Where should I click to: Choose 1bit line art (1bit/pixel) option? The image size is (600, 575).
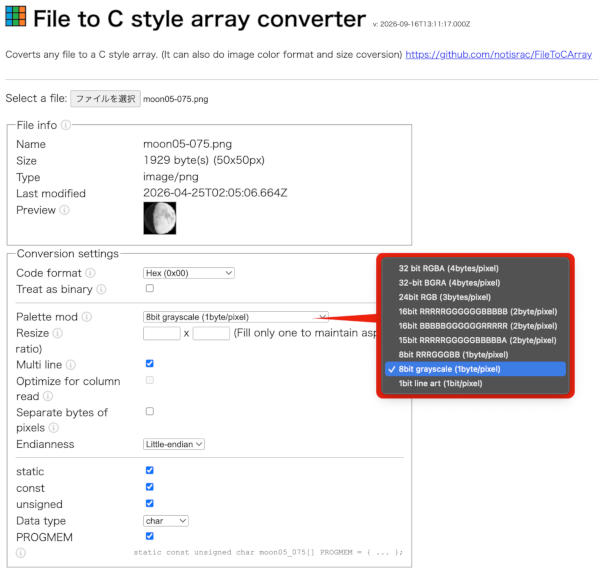tap(475, 383)
